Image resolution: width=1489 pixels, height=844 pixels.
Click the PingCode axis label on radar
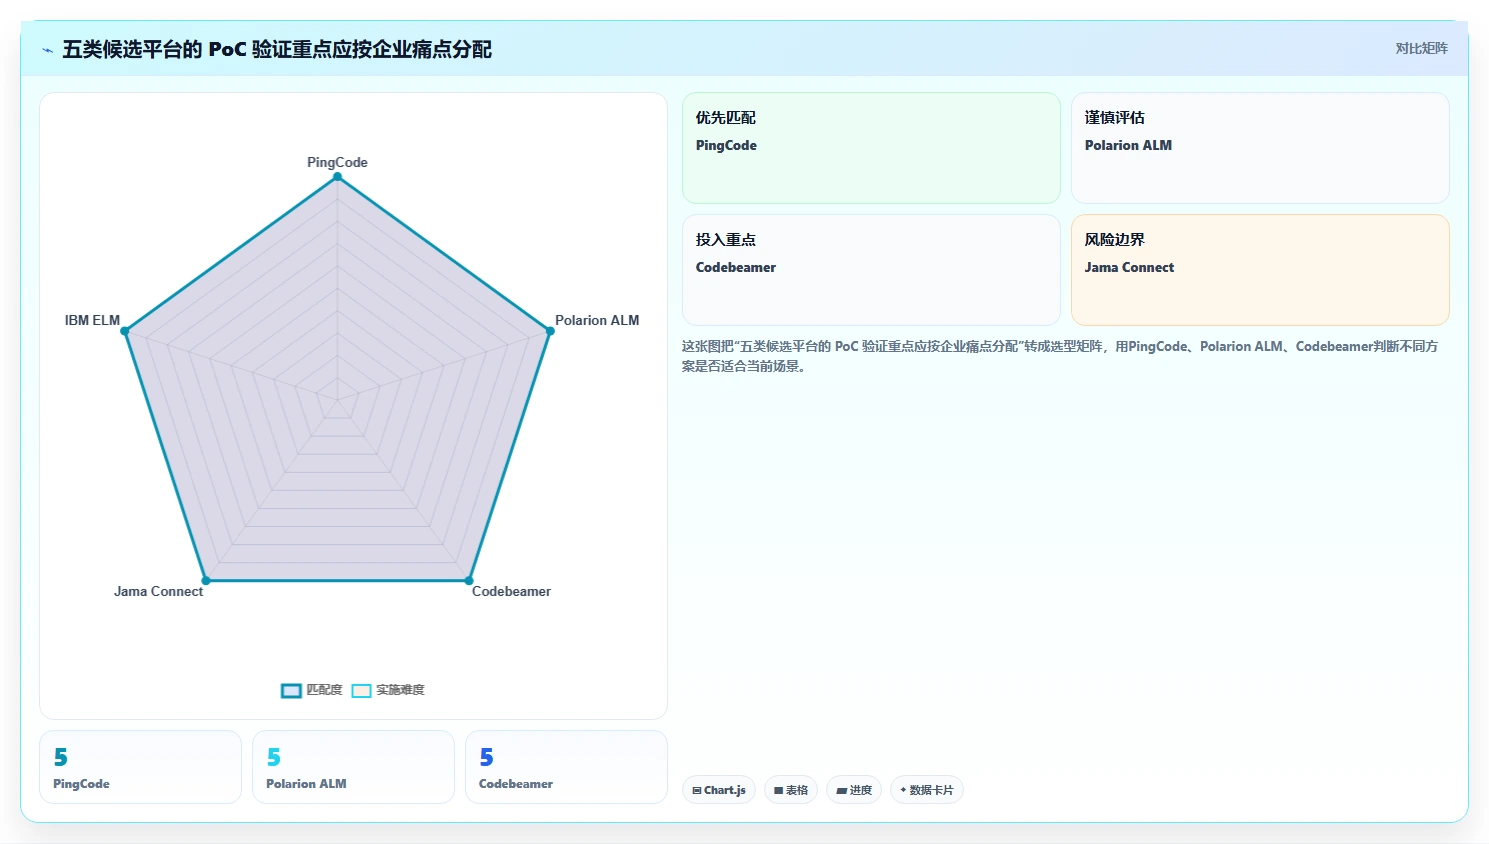coord(337,162)
